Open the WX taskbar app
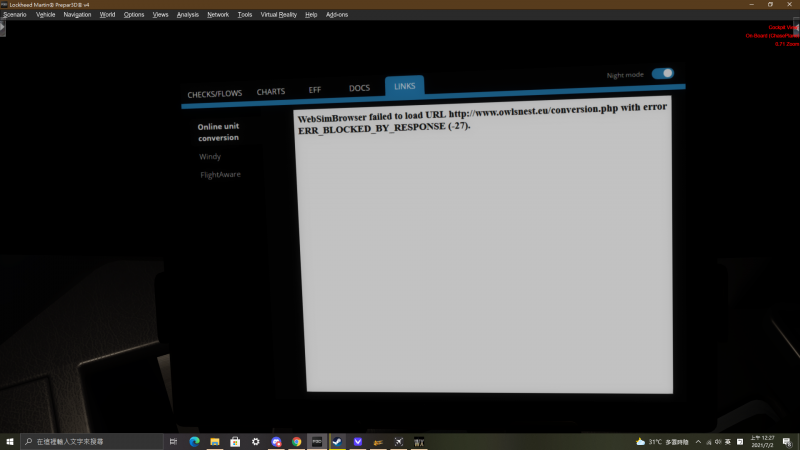 tap(419, 441)
